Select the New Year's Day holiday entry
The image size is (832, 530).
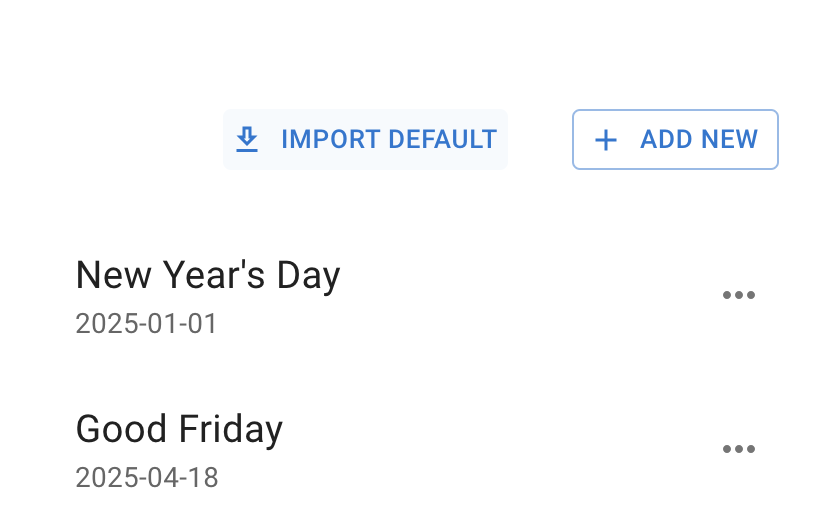pyautogui.click(x=208, y=275)
